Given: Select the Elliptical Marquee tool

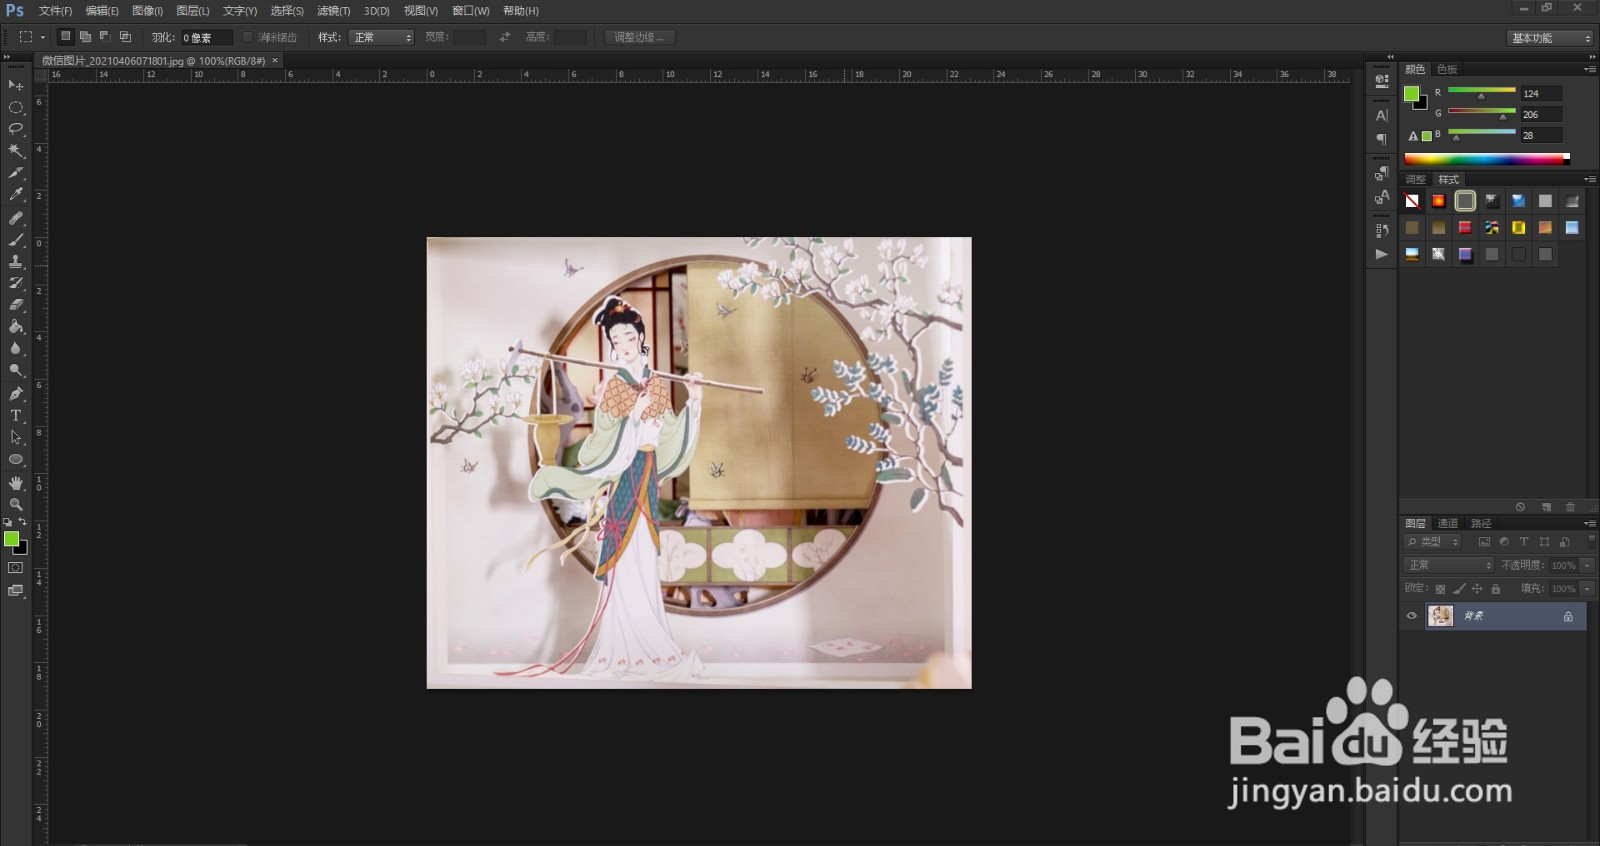Looking at the screenshot, I should coord(15,107).
